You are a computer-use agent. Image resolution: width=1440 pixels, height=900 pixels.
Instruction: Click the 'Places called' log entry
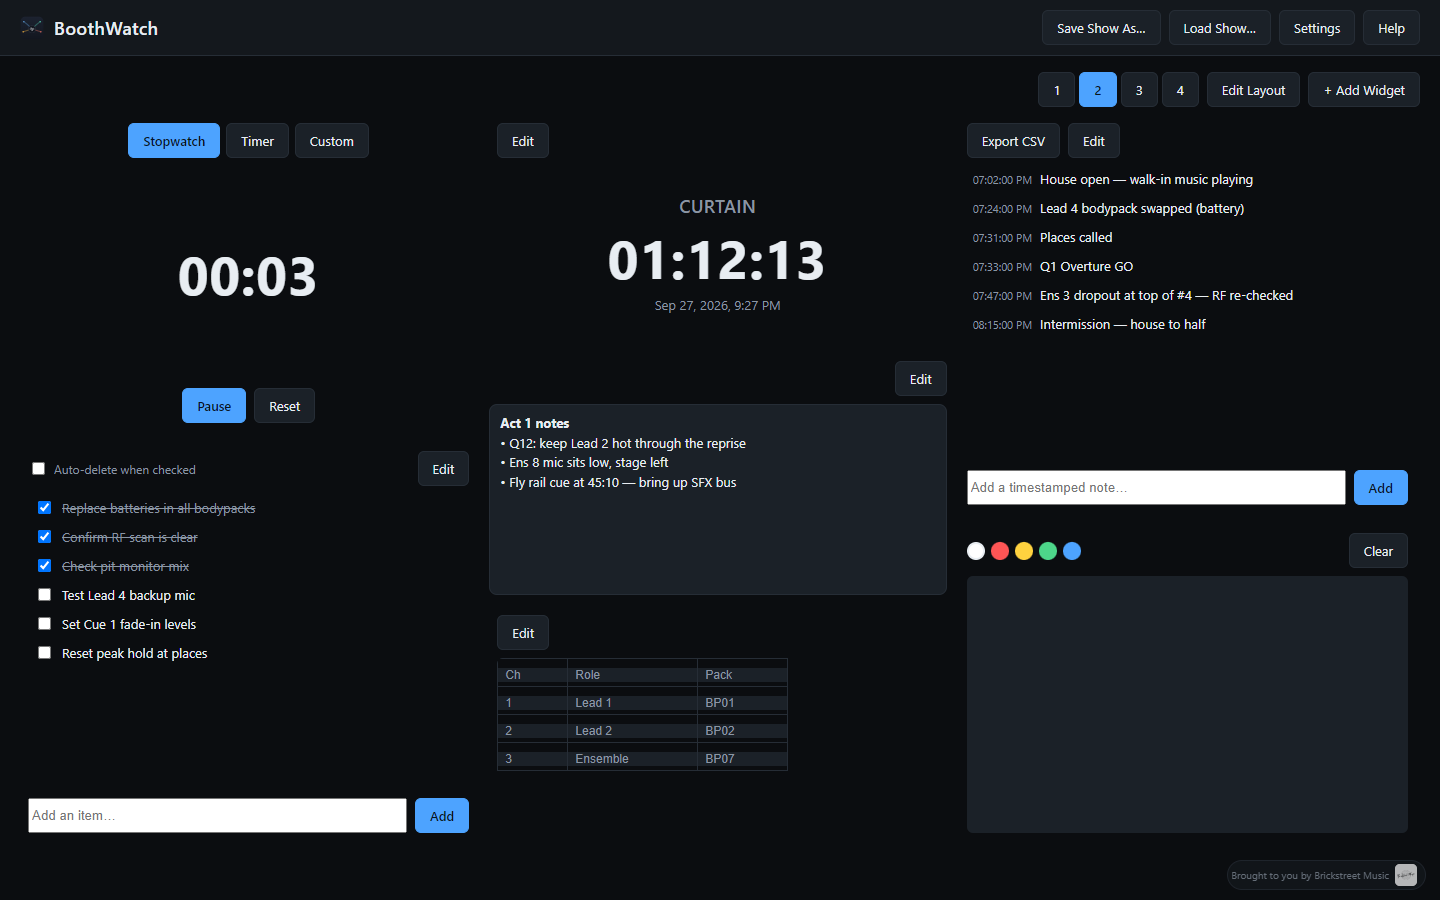click(1076, 238)
